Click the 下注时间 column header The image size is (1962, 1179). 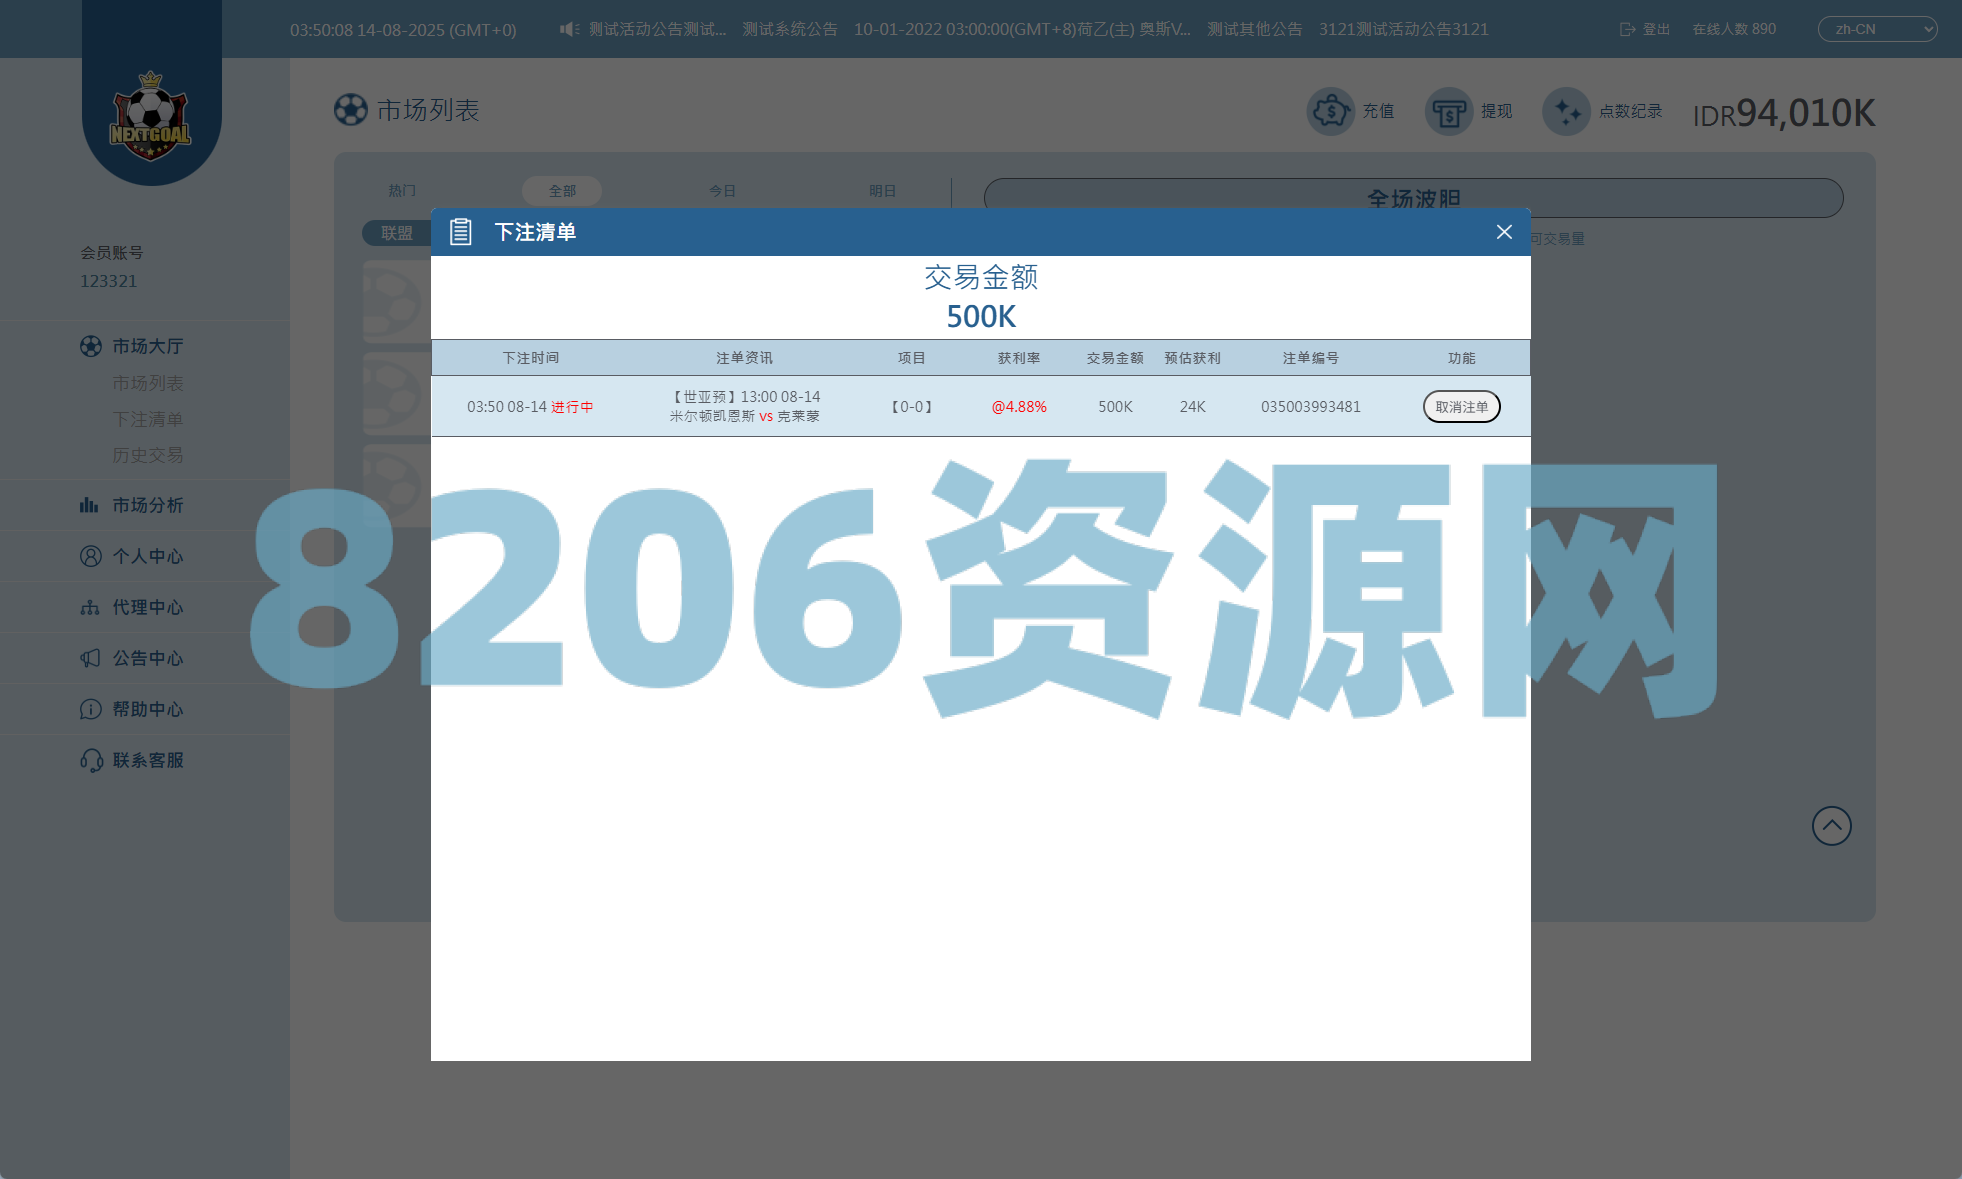(530, 358)
